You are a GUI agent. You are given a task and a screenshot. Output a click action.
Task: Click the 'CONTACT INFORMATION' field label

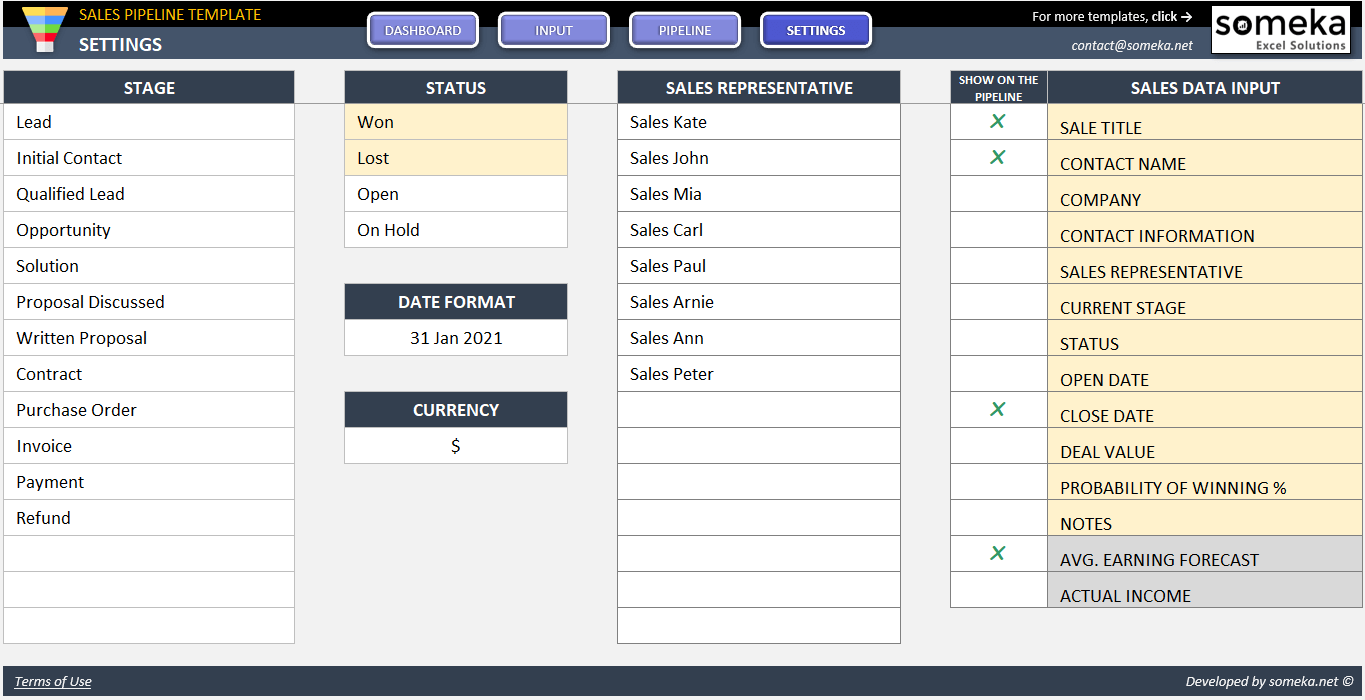(1157, 237)
